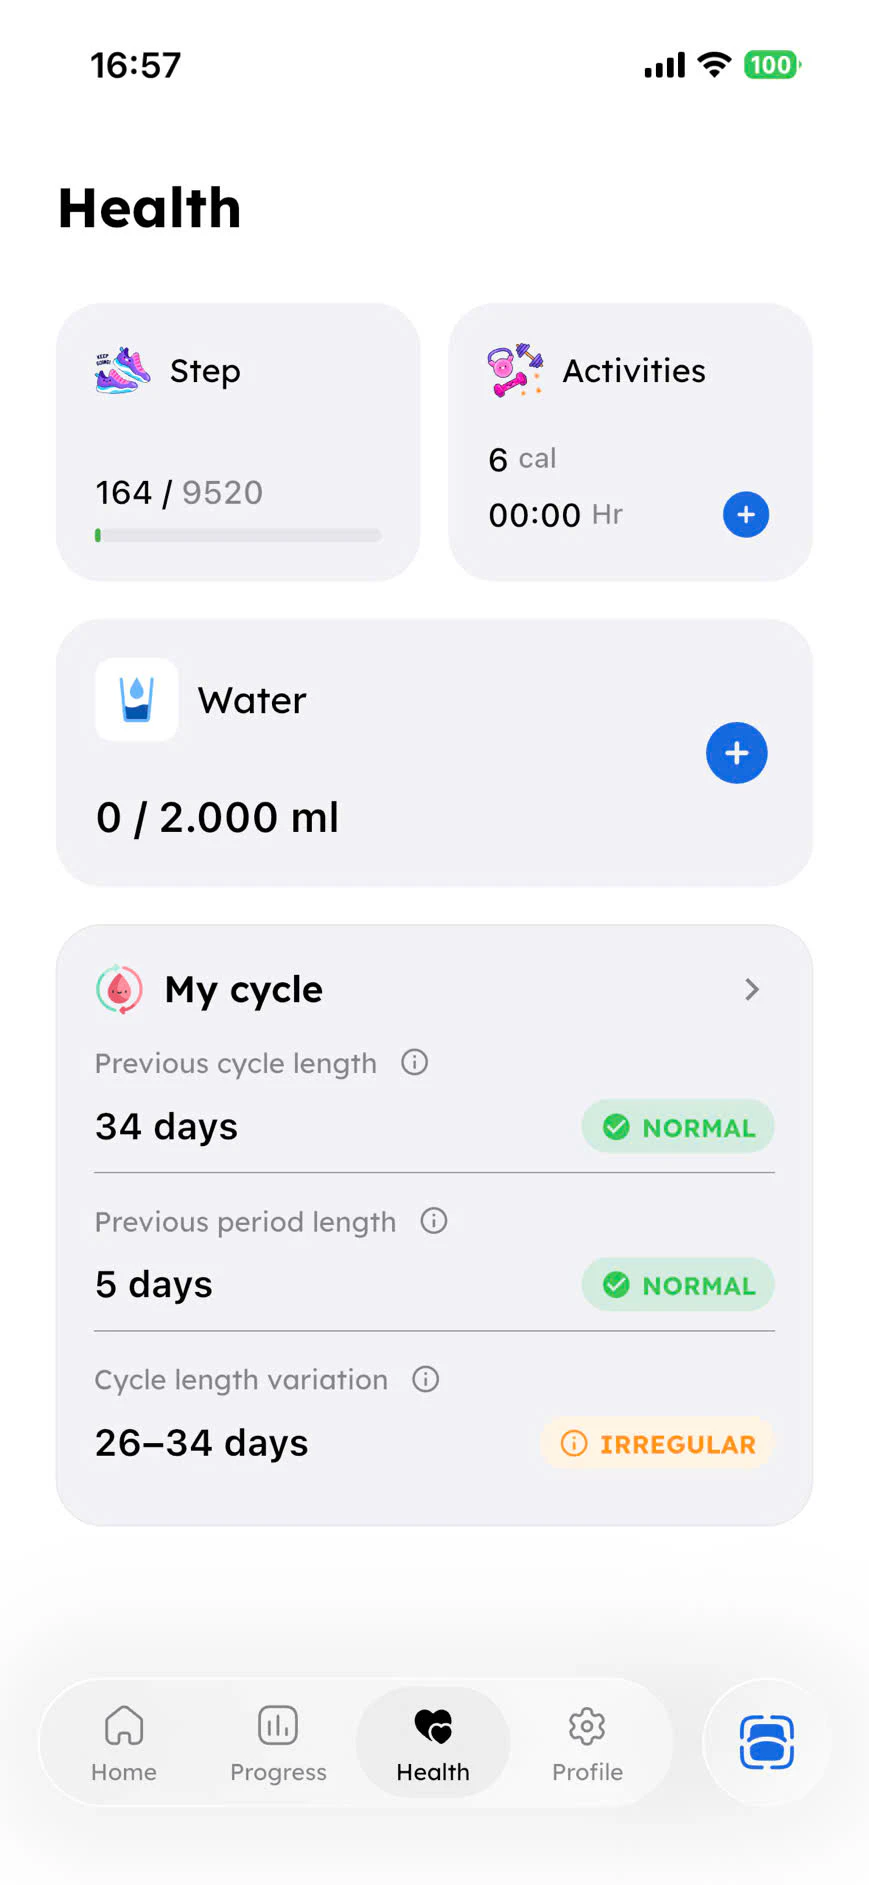Show info for Previous cycle length

tap(414, 1062)
